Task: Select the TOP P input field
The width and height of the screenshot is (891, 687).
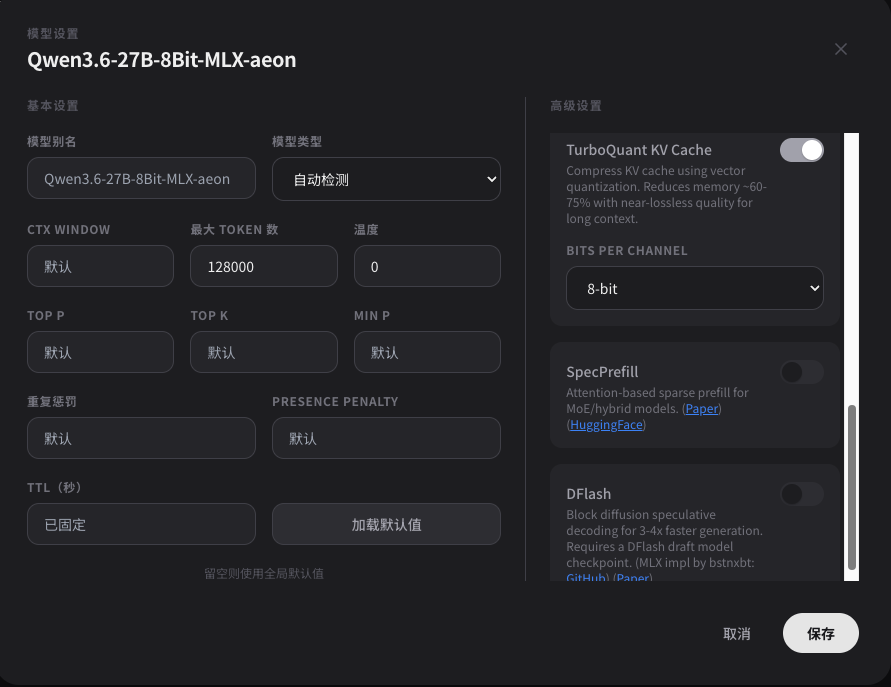Action: (101, 352)
